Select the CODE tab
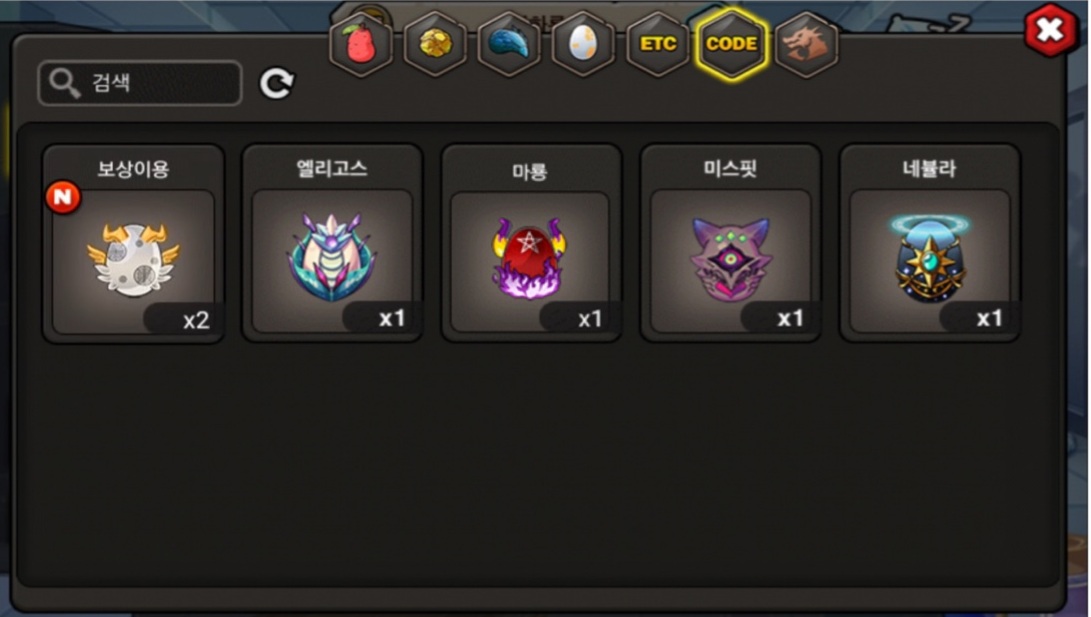The height and width of the screenshot is (617, 1091). pos(731,45)
